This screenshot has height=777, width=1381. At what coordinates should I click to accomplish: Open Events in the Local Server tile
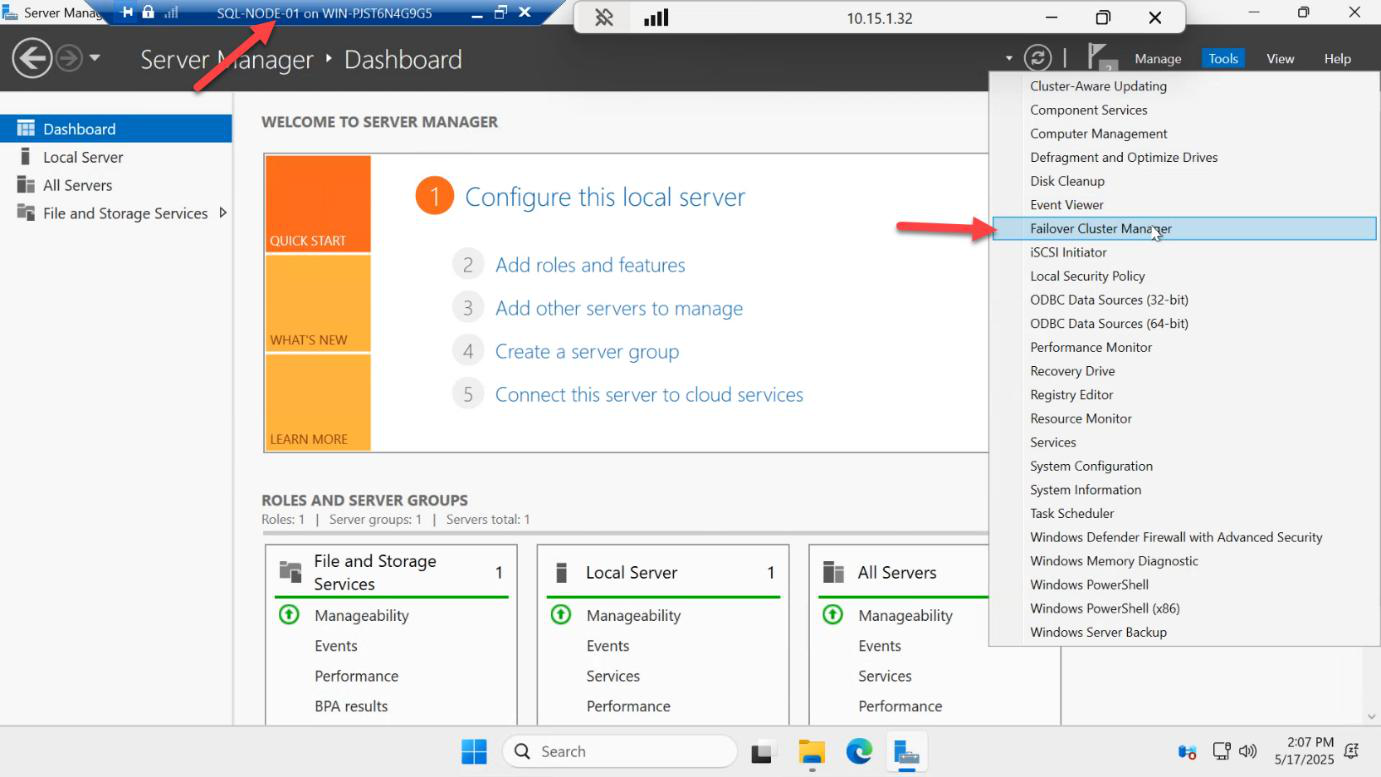tap(608, 646)
